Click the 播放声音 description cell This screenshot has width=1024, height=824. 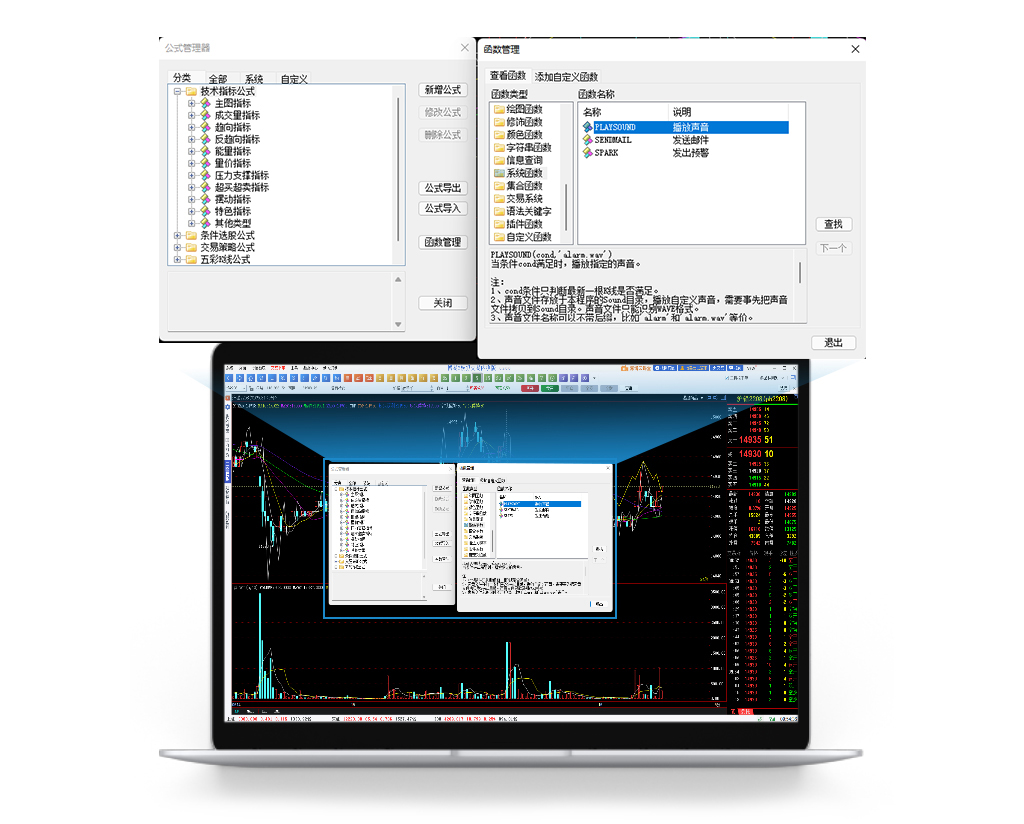point(690,127)
